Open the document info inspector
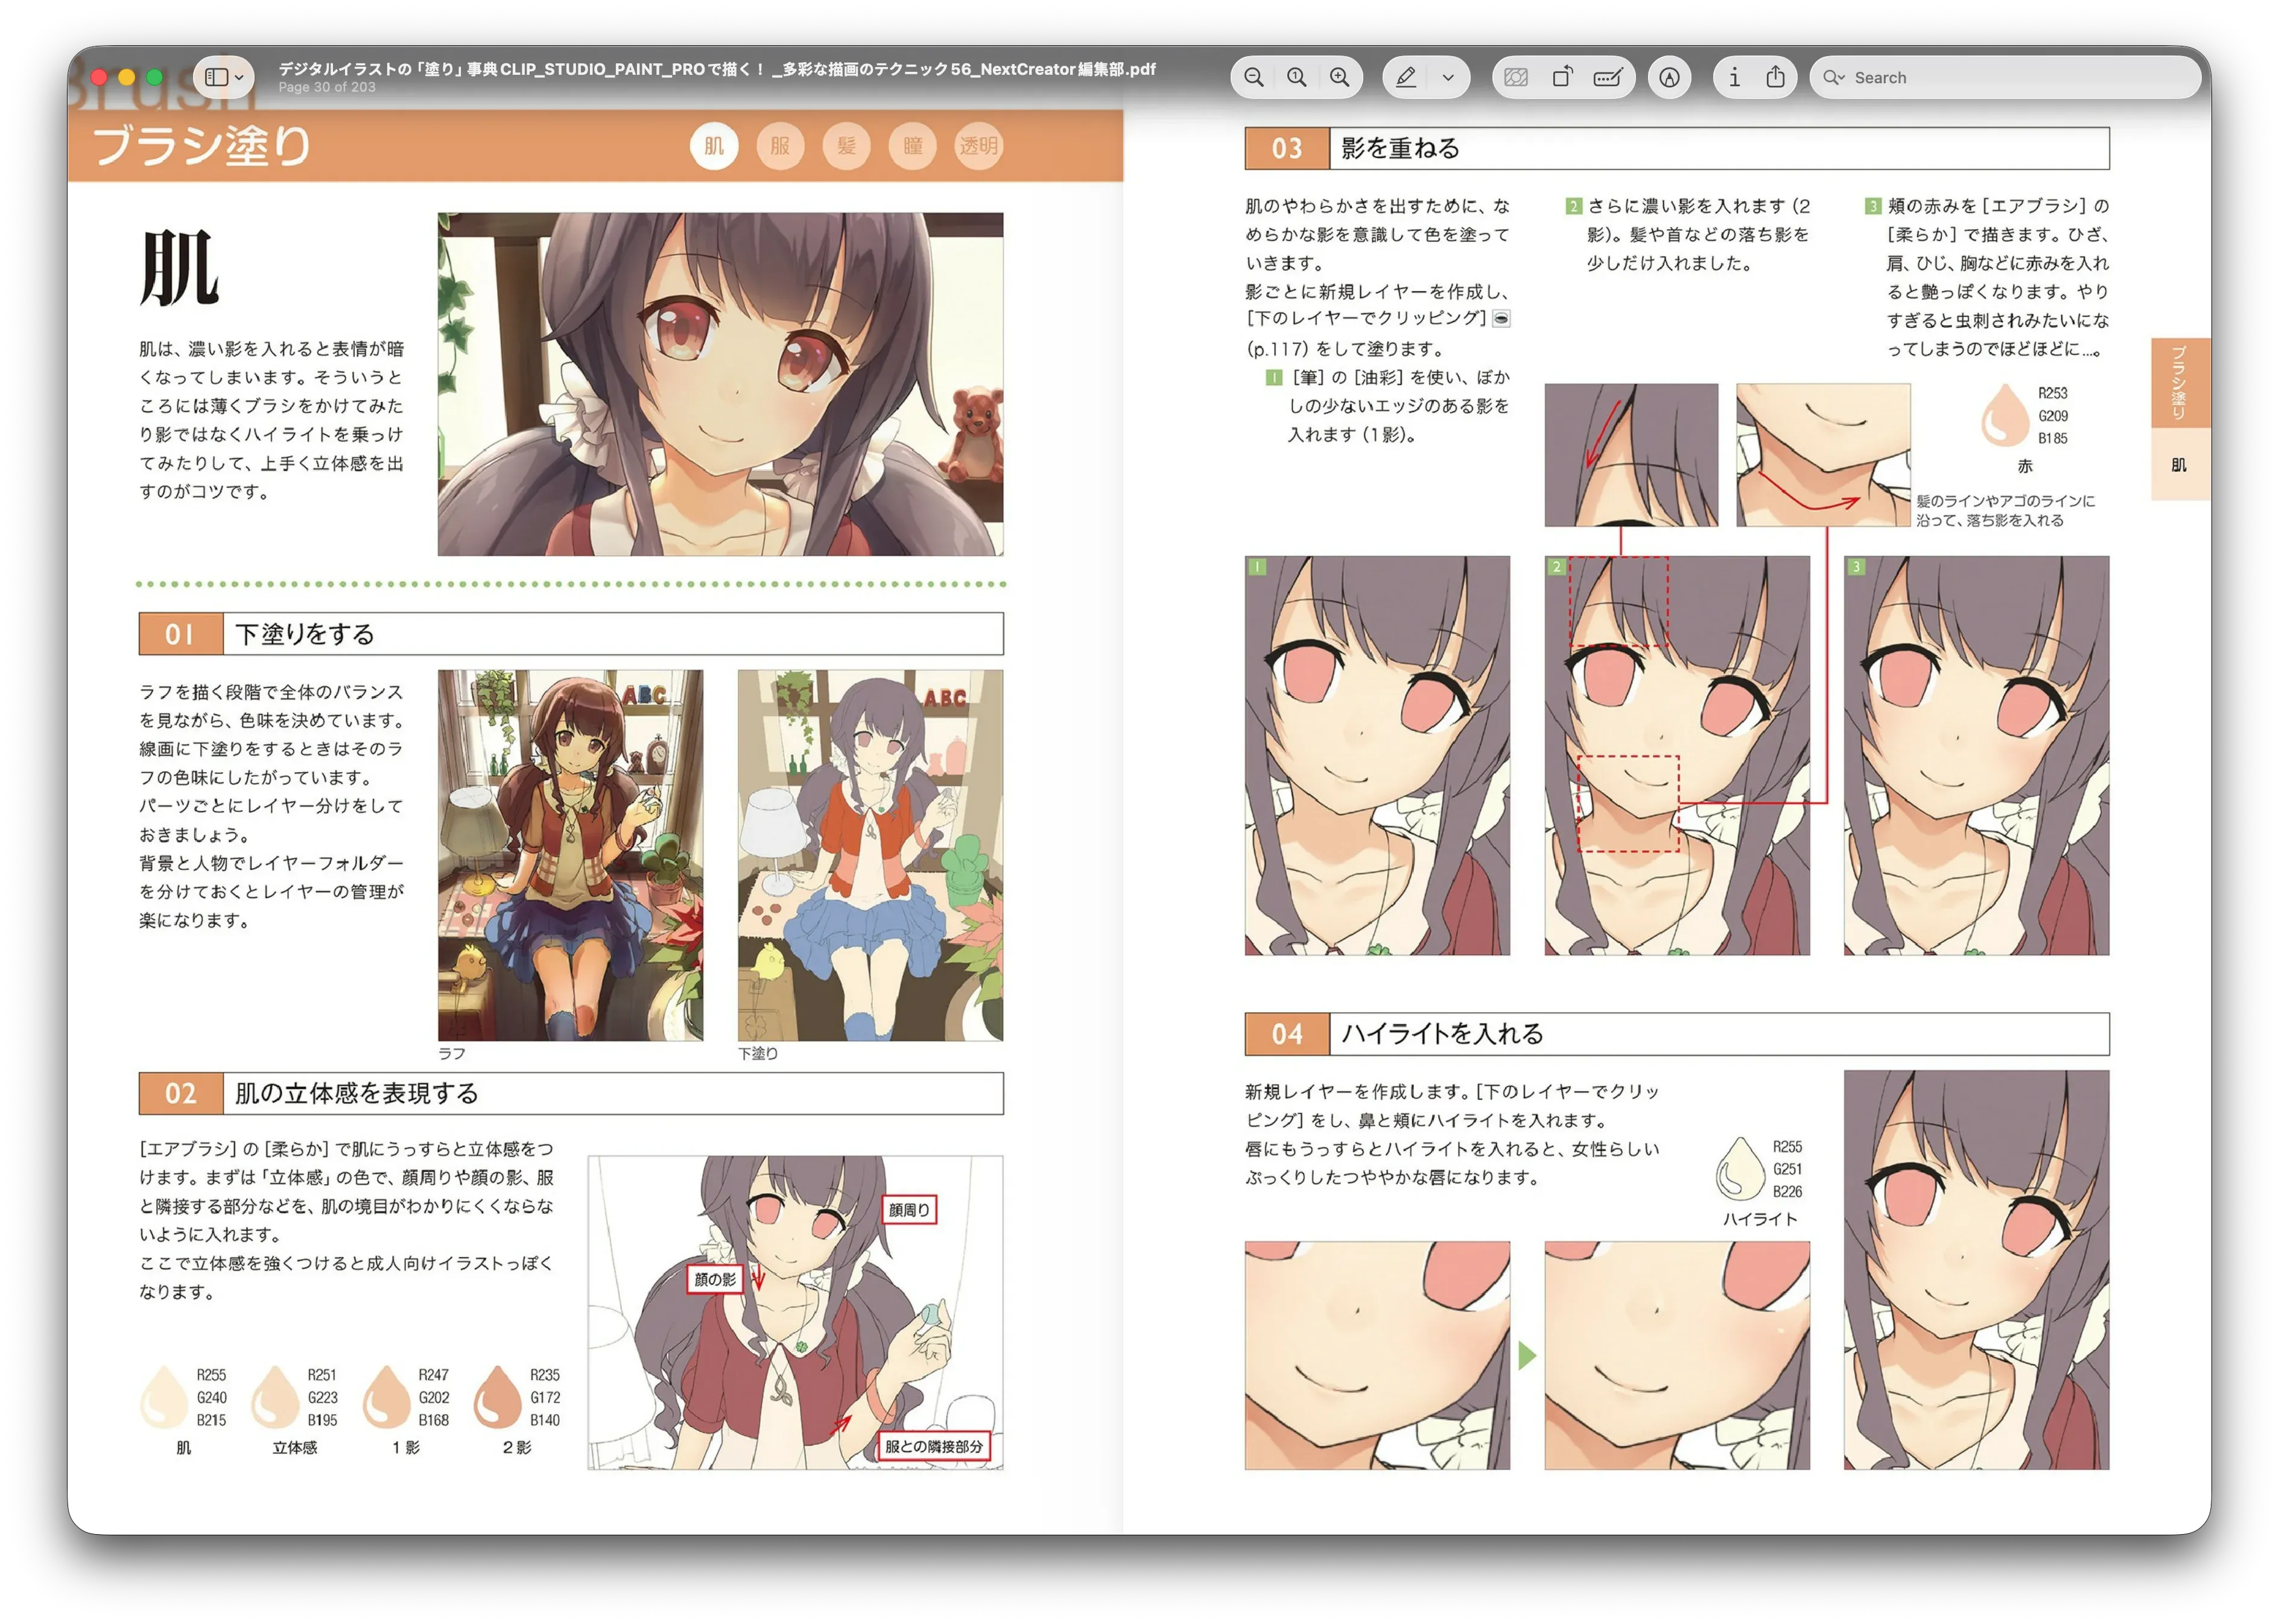The width and height of the screenshot is (2279, 1624). pyautogui.click(x=1734, y=77)
